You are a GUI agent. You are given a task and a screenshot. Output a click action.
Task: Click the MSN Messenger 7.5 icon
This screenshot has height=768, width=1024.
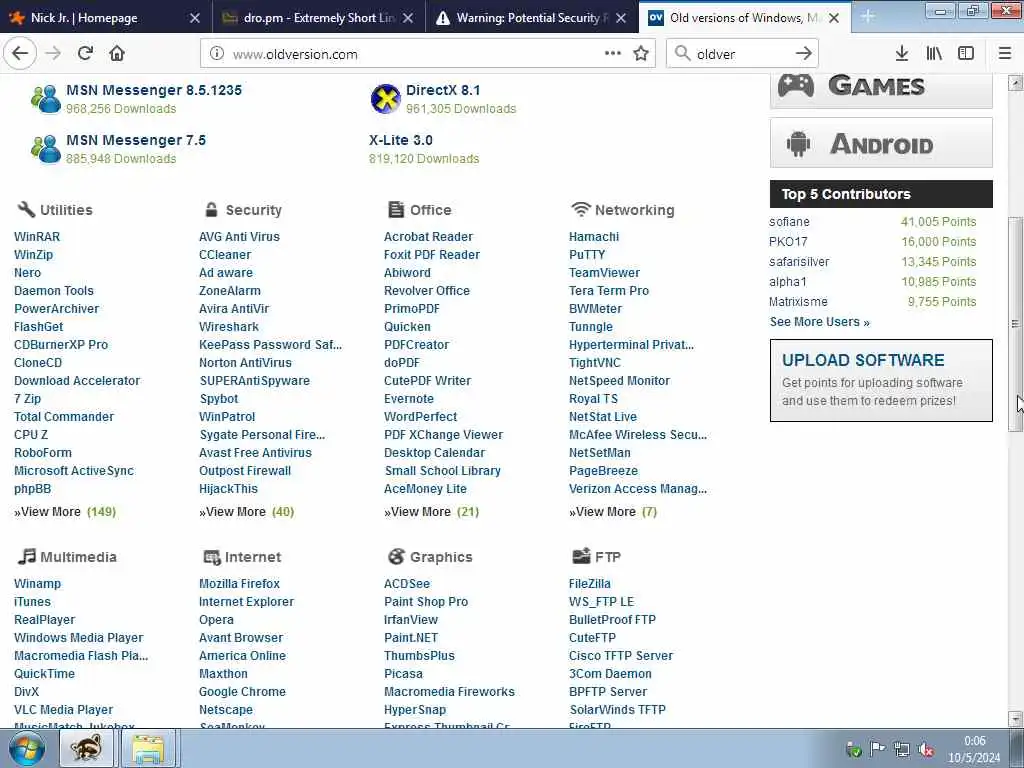point(46,149)
